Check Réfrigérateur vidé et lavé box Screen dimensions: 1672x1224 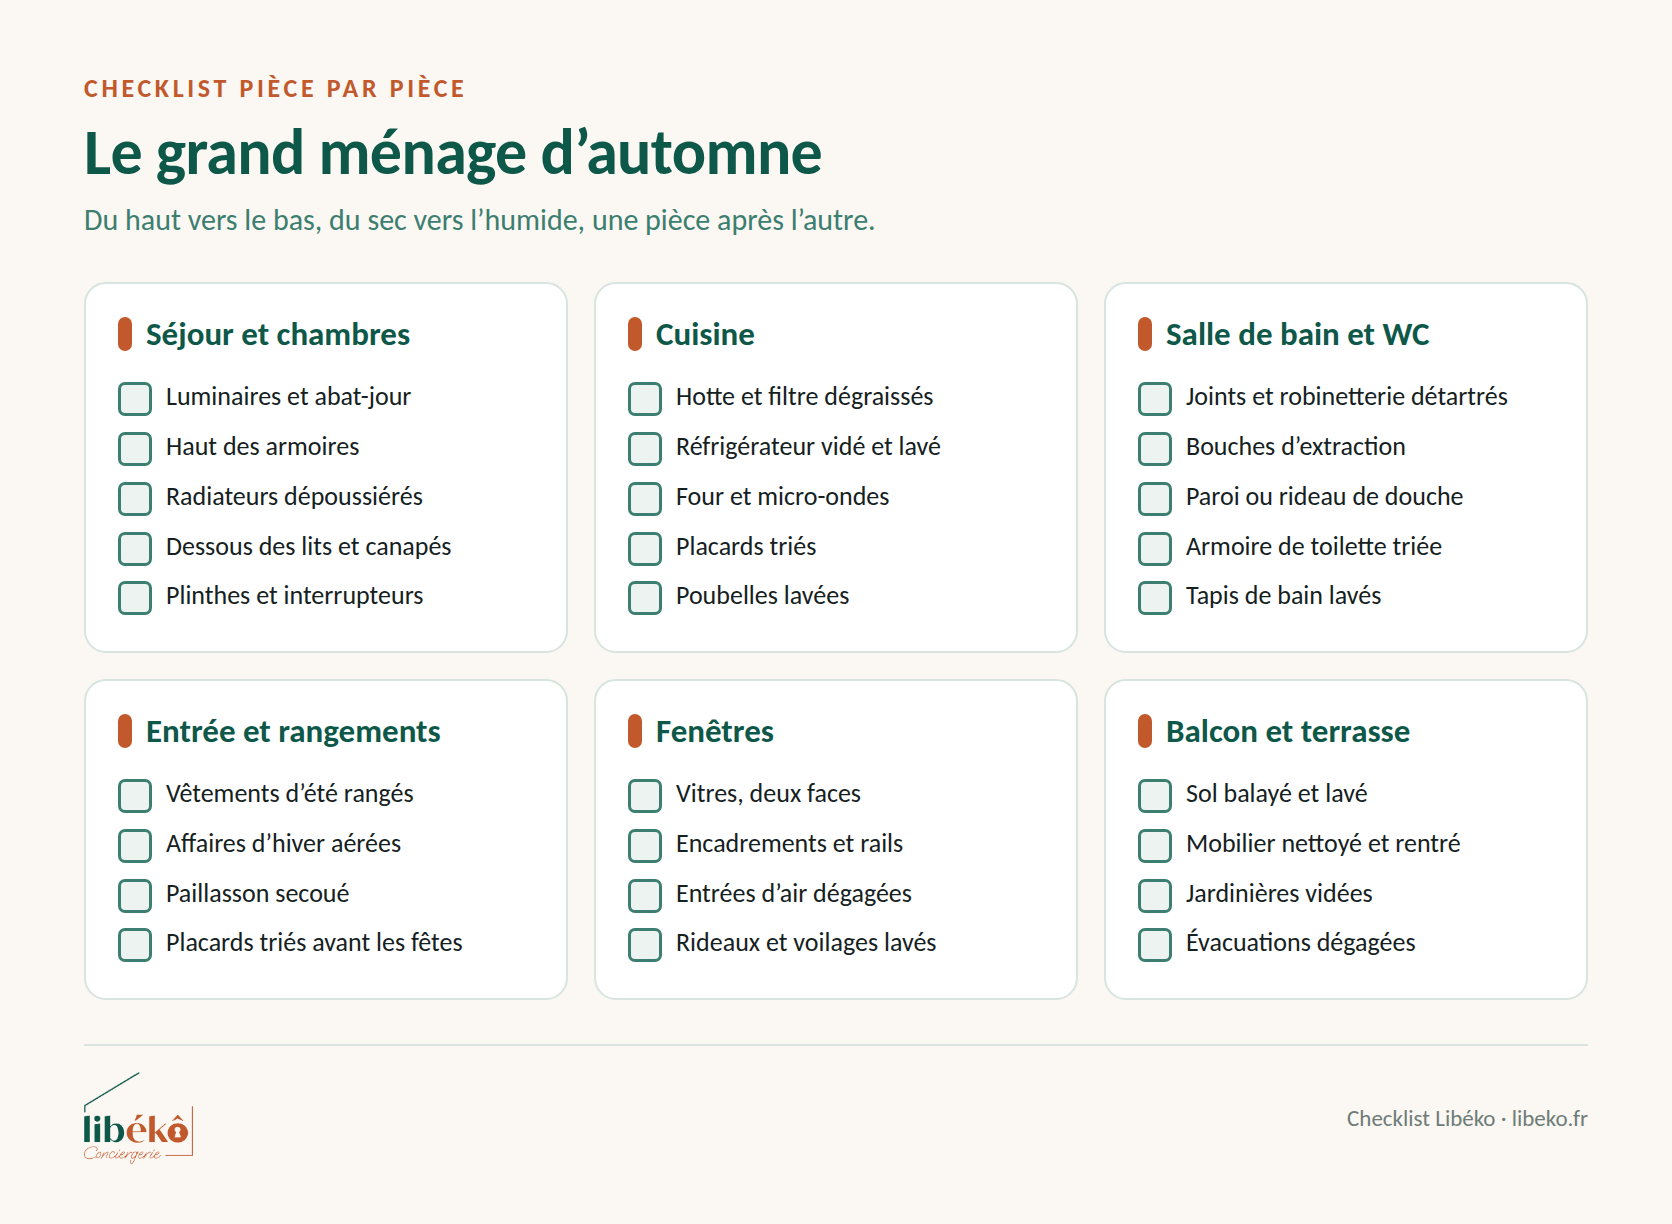[645, 448]
